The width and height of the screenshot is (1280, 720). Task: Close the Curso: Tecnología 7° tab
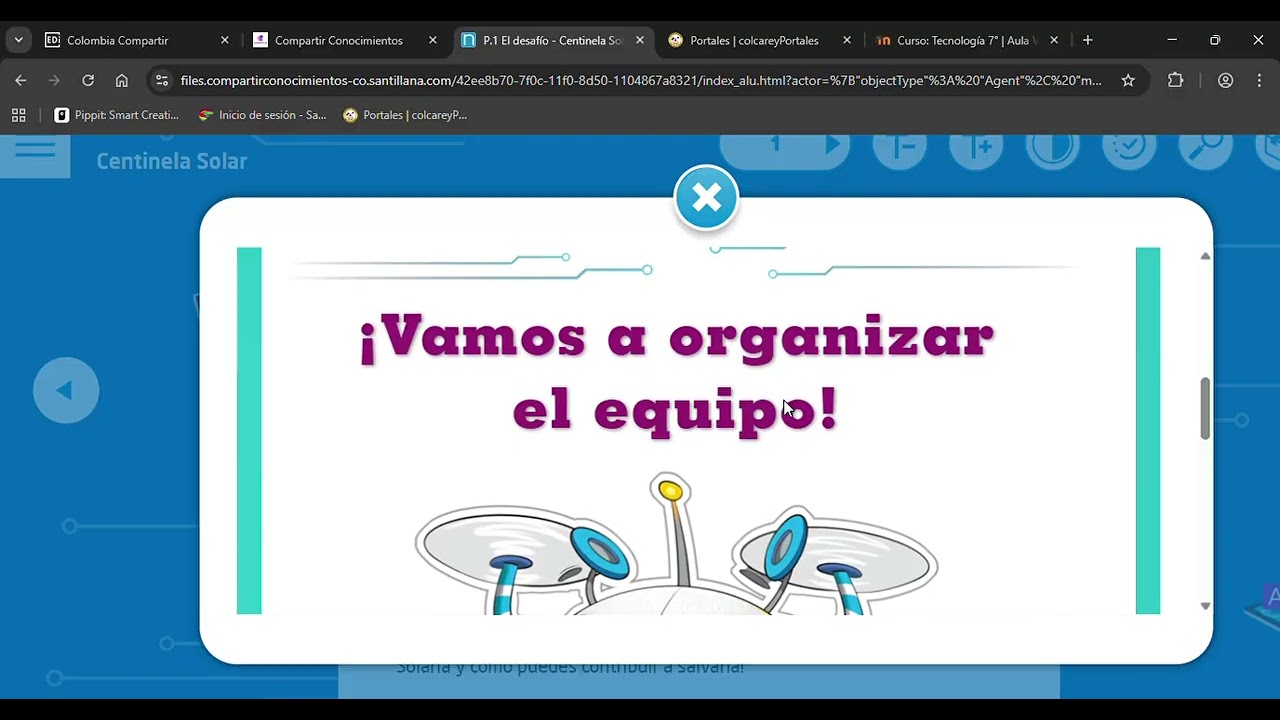pyautogui.click(x=1053, y=41)
